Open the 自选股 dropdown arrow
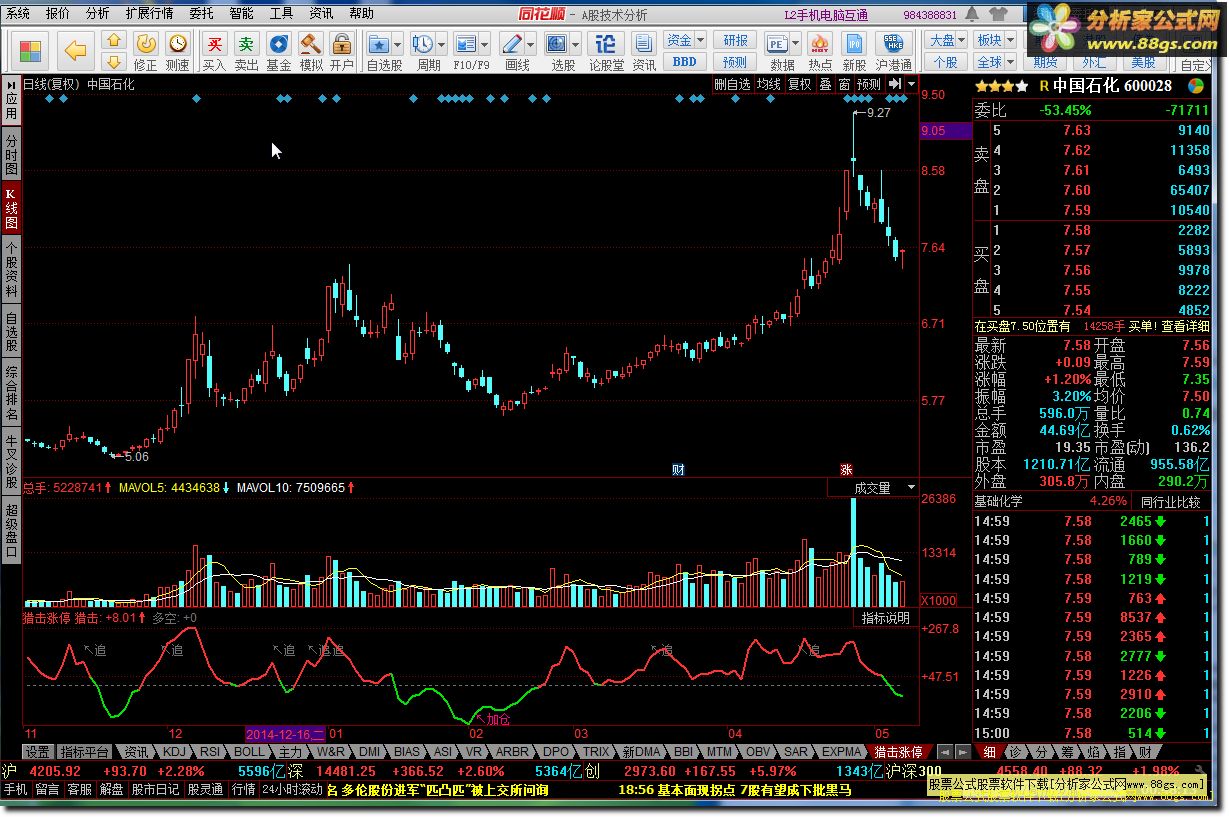 (x=398, y=44)
